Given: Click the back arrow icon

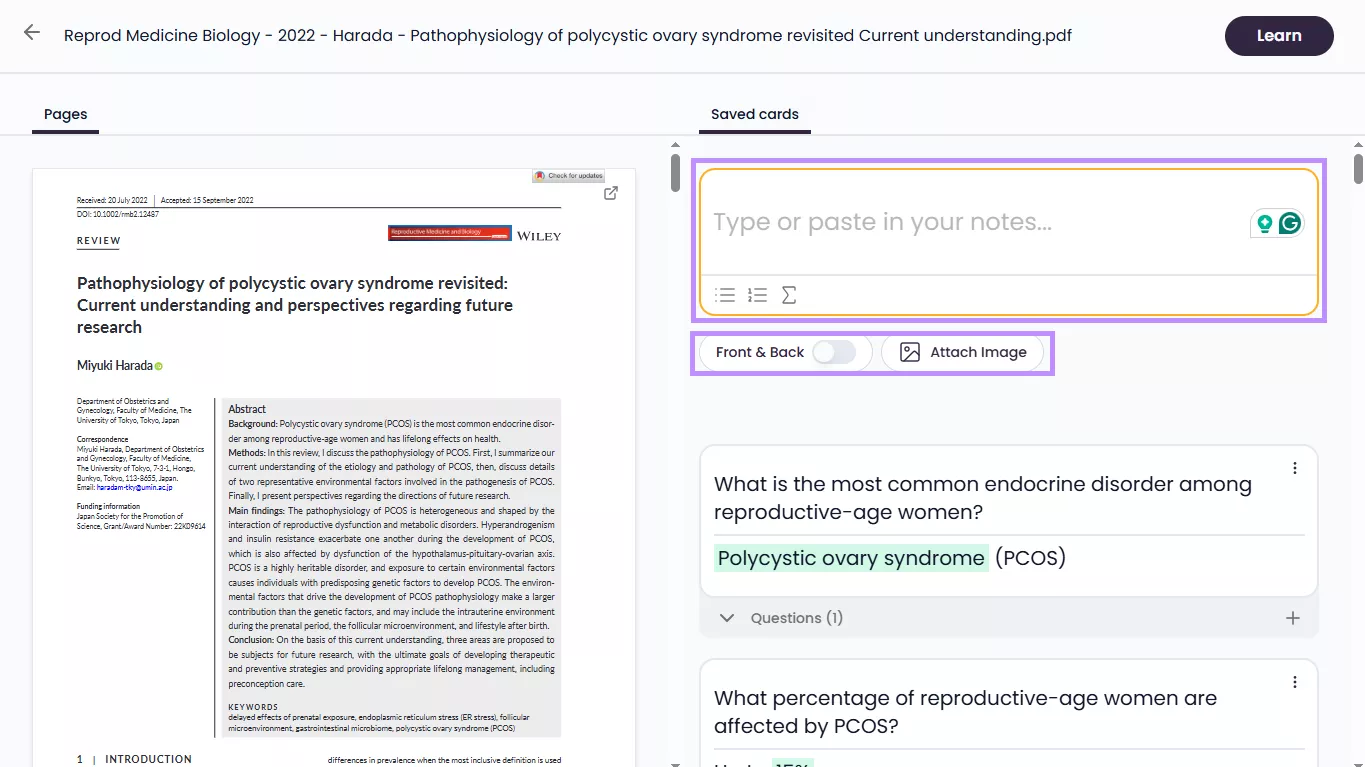Looking at the screenshot, I should coord(32,33).
